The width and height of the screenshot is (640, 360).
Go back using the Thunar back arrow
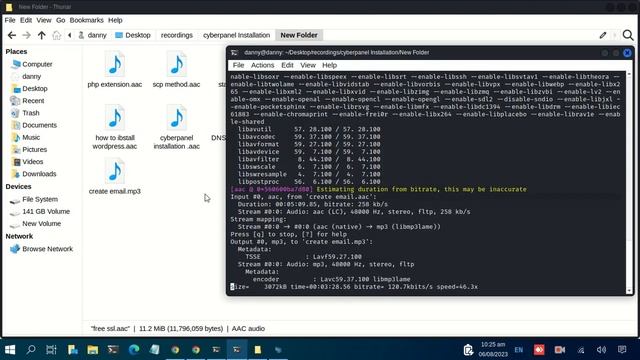pyautogui.click(x=12, y=36)
